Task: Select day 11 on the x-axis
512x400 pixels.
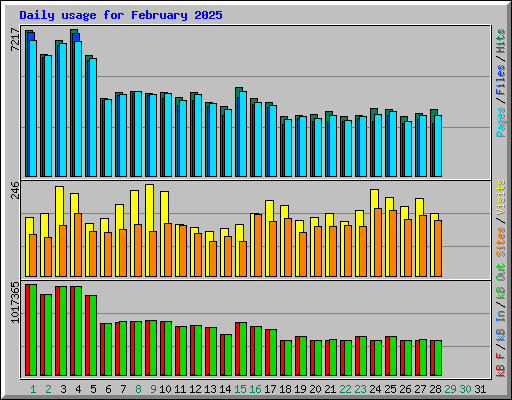Action: point(180,389)
